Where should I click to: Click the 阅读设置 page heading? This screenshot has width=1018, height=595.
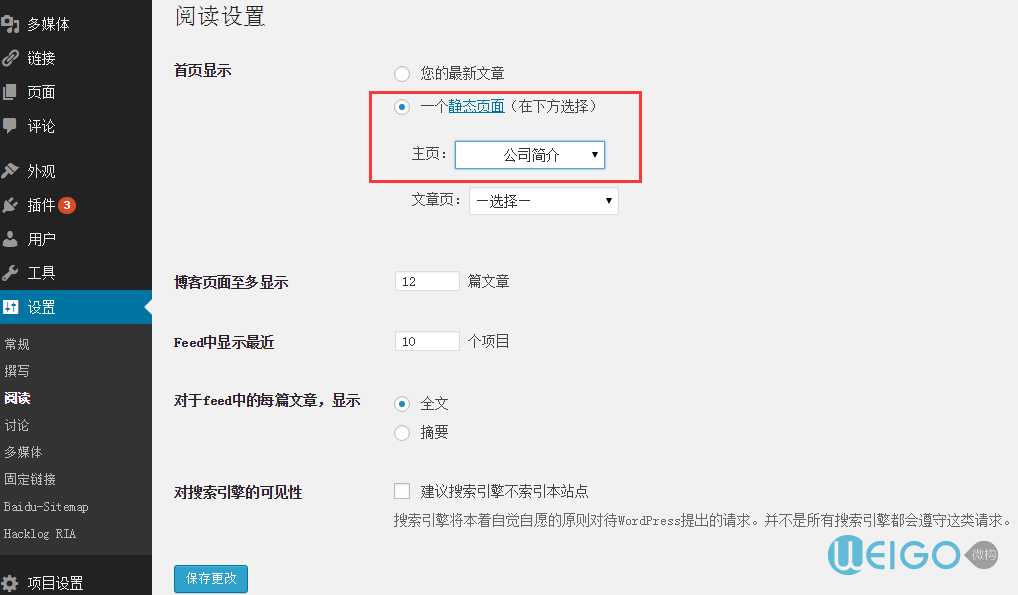219,16
